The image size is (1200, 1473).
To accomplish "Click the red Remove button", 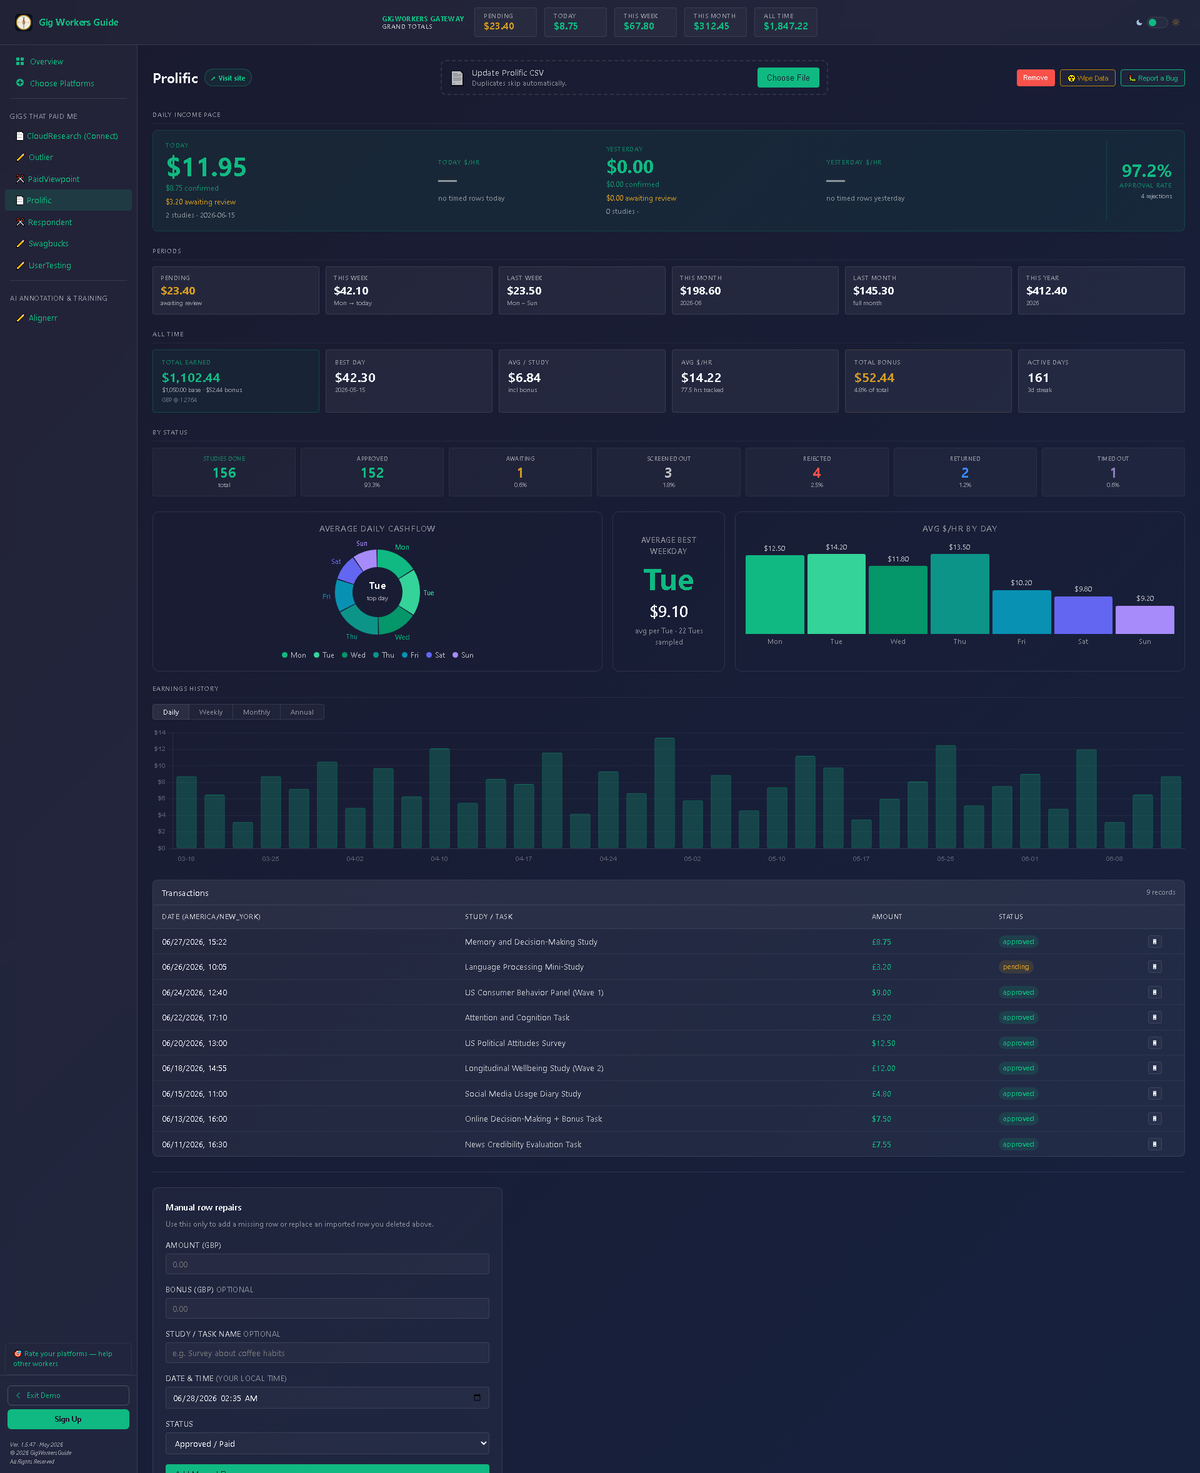I will (1035, 78).
